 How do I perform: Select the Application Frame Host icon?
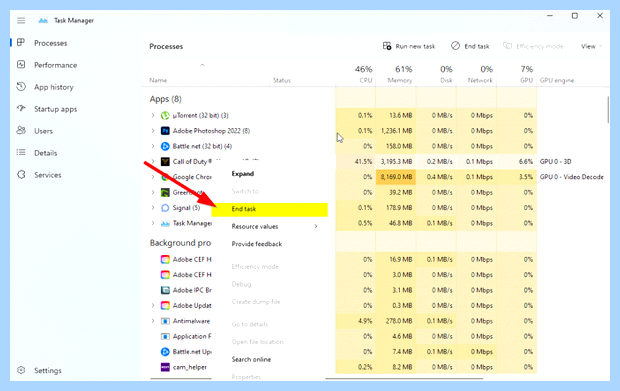click(165, 336)
